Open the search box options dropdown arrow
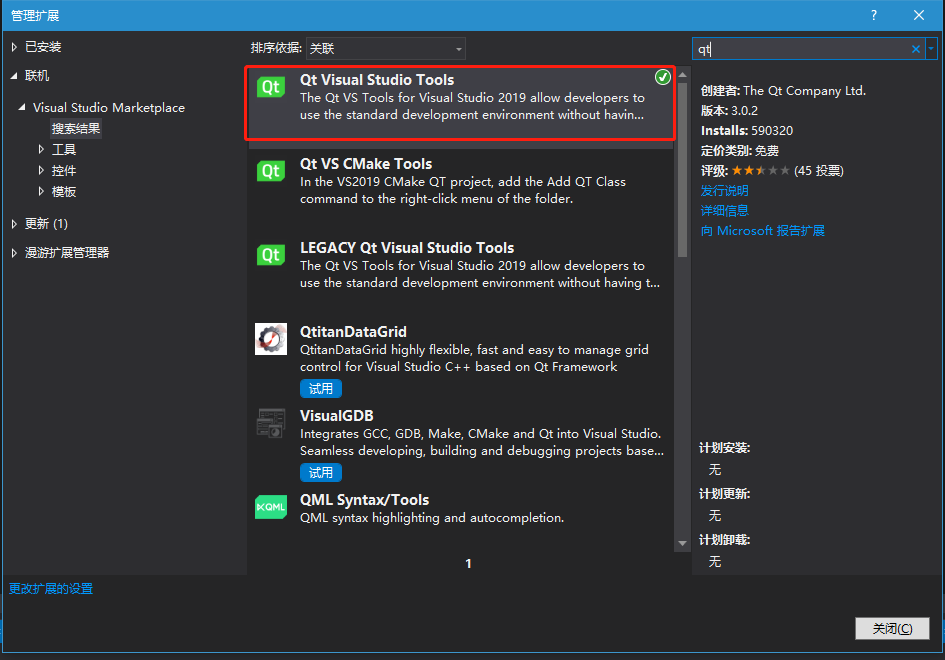Screen dimensions: 945x660 pos(932,49)
